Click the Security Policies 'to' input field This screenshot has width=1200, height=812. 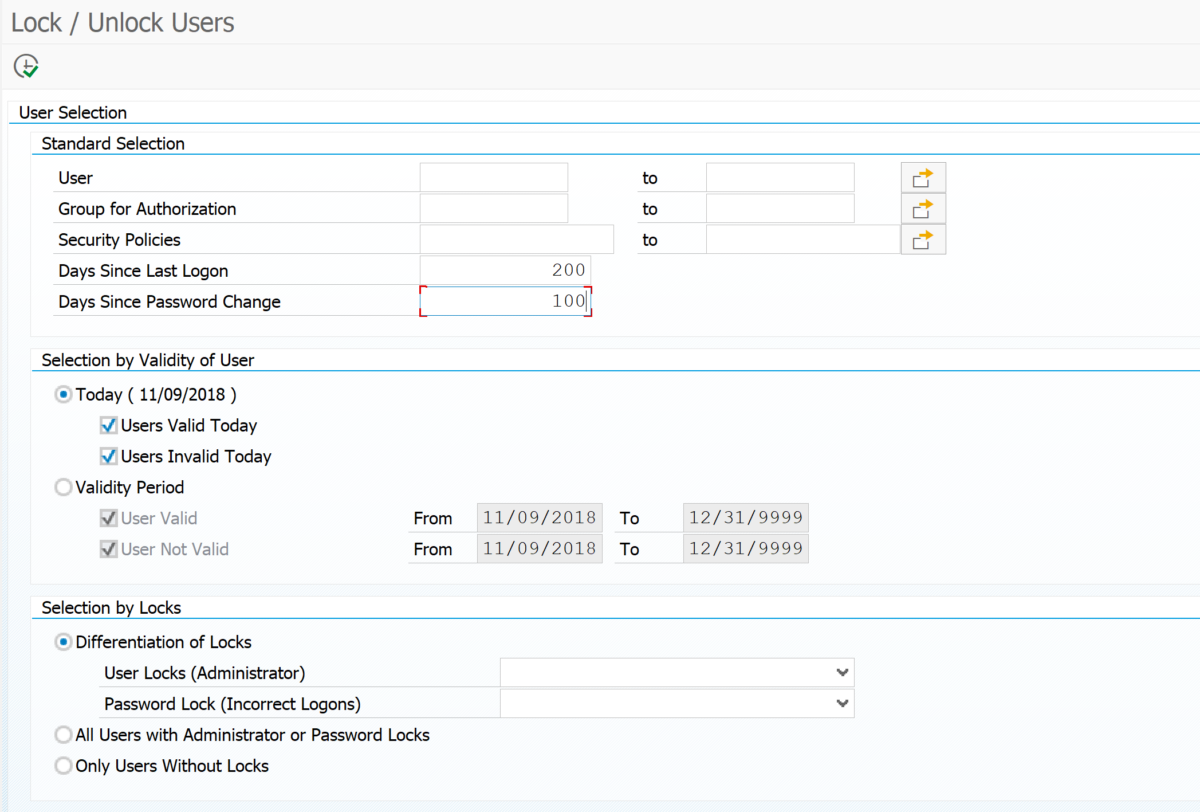coord(802,240)
